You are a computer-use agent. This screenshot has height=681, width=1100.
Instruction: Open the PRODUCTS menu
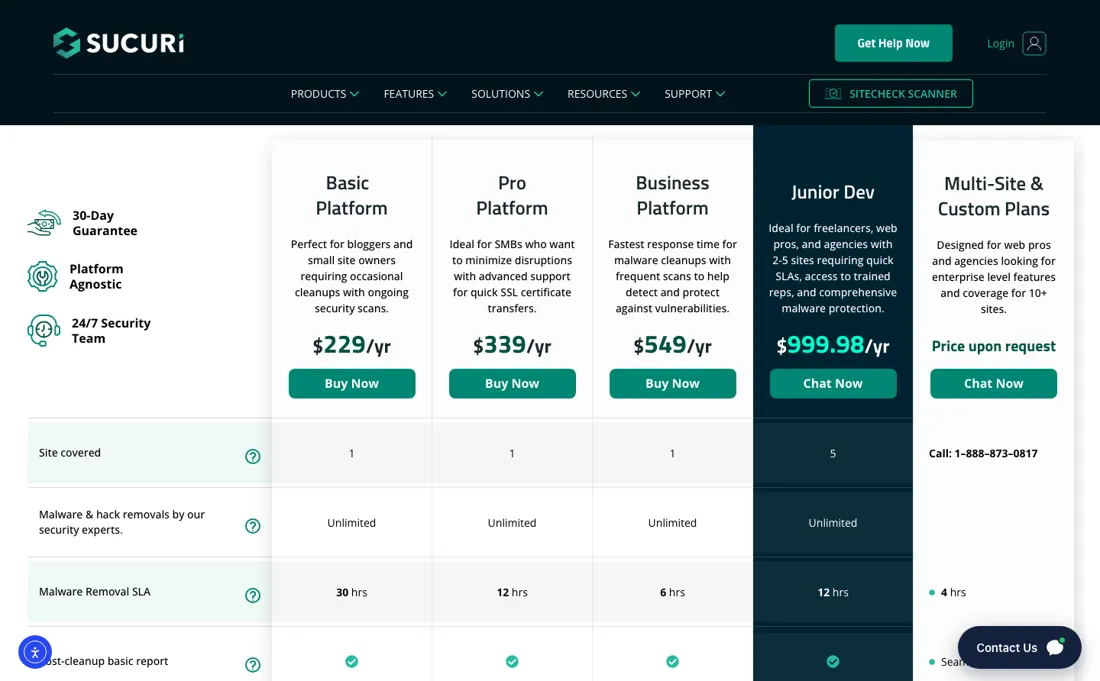pos(325,94)
